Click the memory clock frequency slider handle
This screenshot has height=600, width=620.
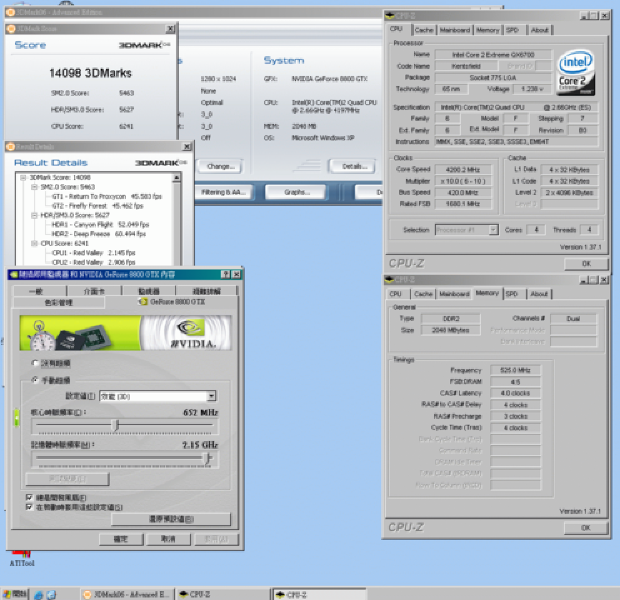[207, 458]
